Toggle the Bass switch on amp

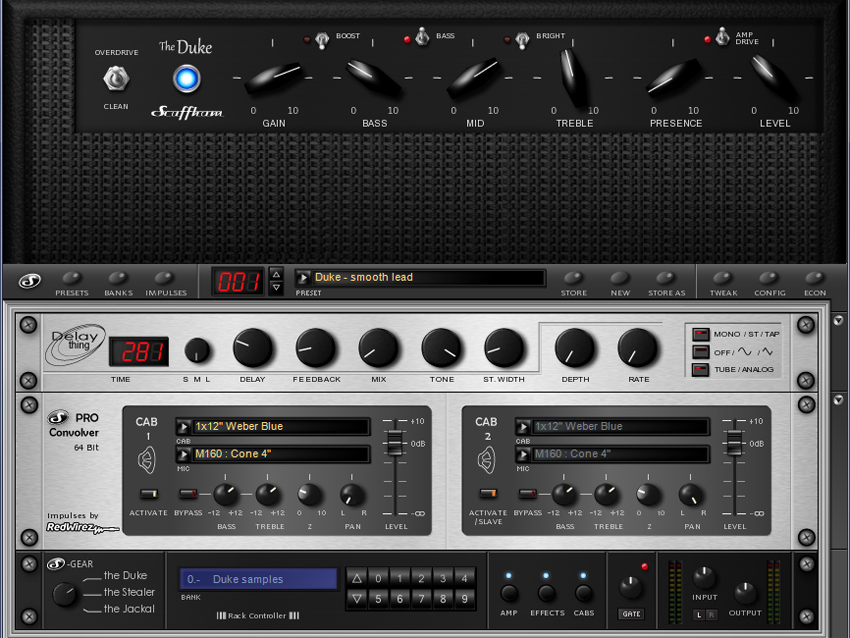point(422,37)
